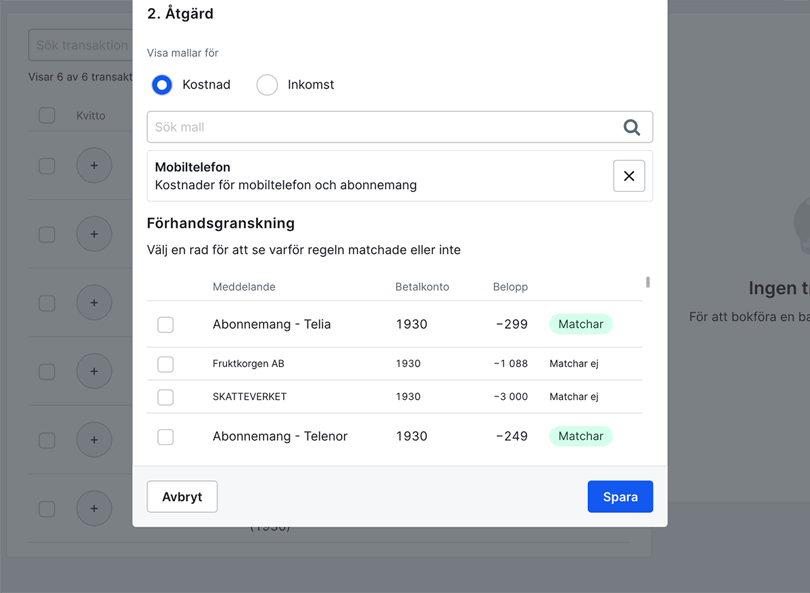Select the Kostnad radio button
Viewport: 810px width, 593px height.
161,85
